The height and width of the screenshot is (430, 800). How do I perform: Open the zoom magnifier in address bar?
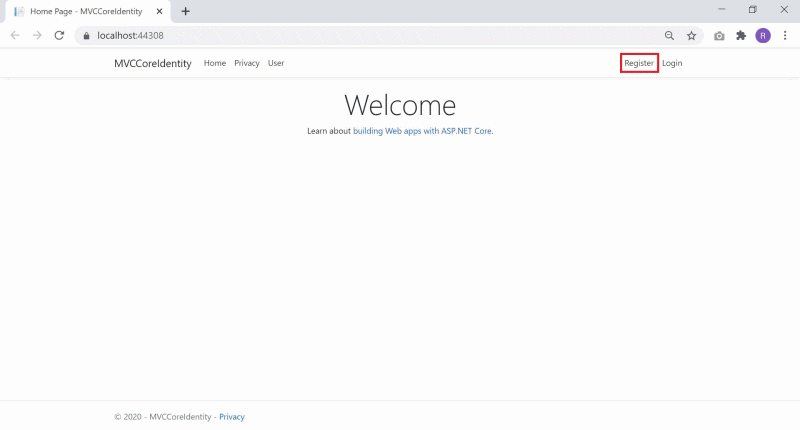pos(669,36)
